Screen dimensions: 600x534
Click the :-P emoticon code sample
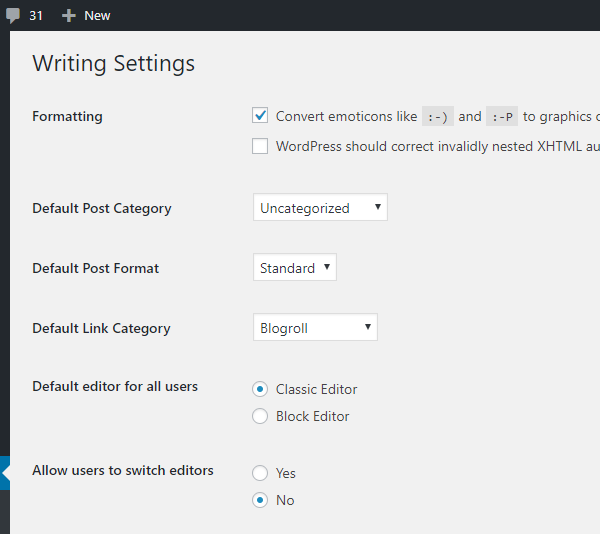pos(501,117)
